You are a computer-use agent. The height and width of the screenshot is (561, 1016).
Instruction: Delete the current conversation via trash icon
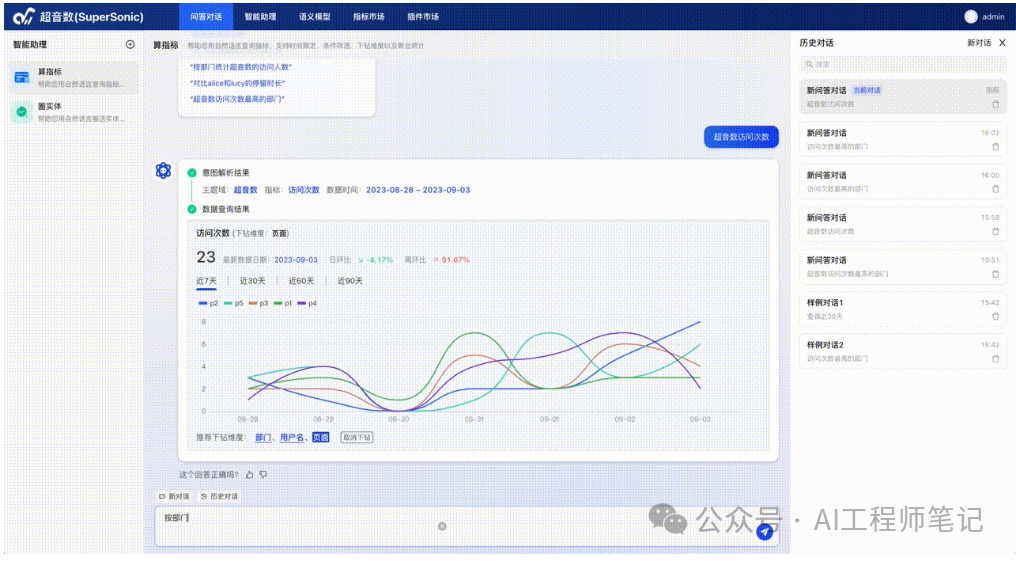point(996,104)
